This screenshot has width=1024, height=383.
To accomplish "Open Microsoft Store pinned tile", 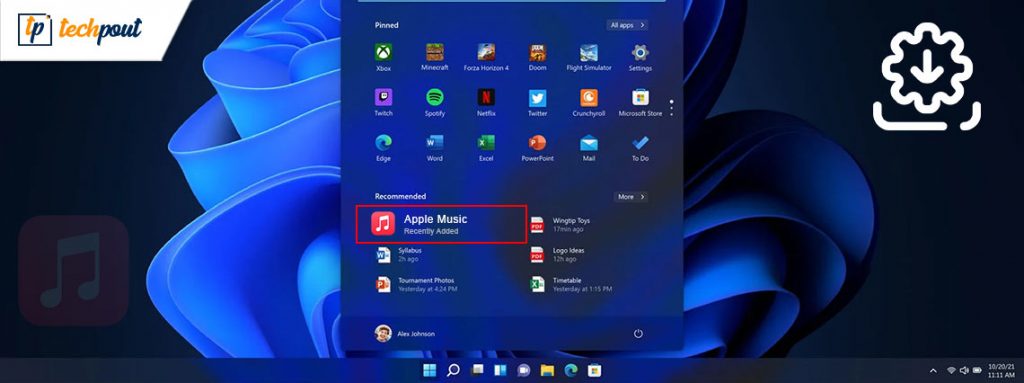I will (x=640, y=103).
